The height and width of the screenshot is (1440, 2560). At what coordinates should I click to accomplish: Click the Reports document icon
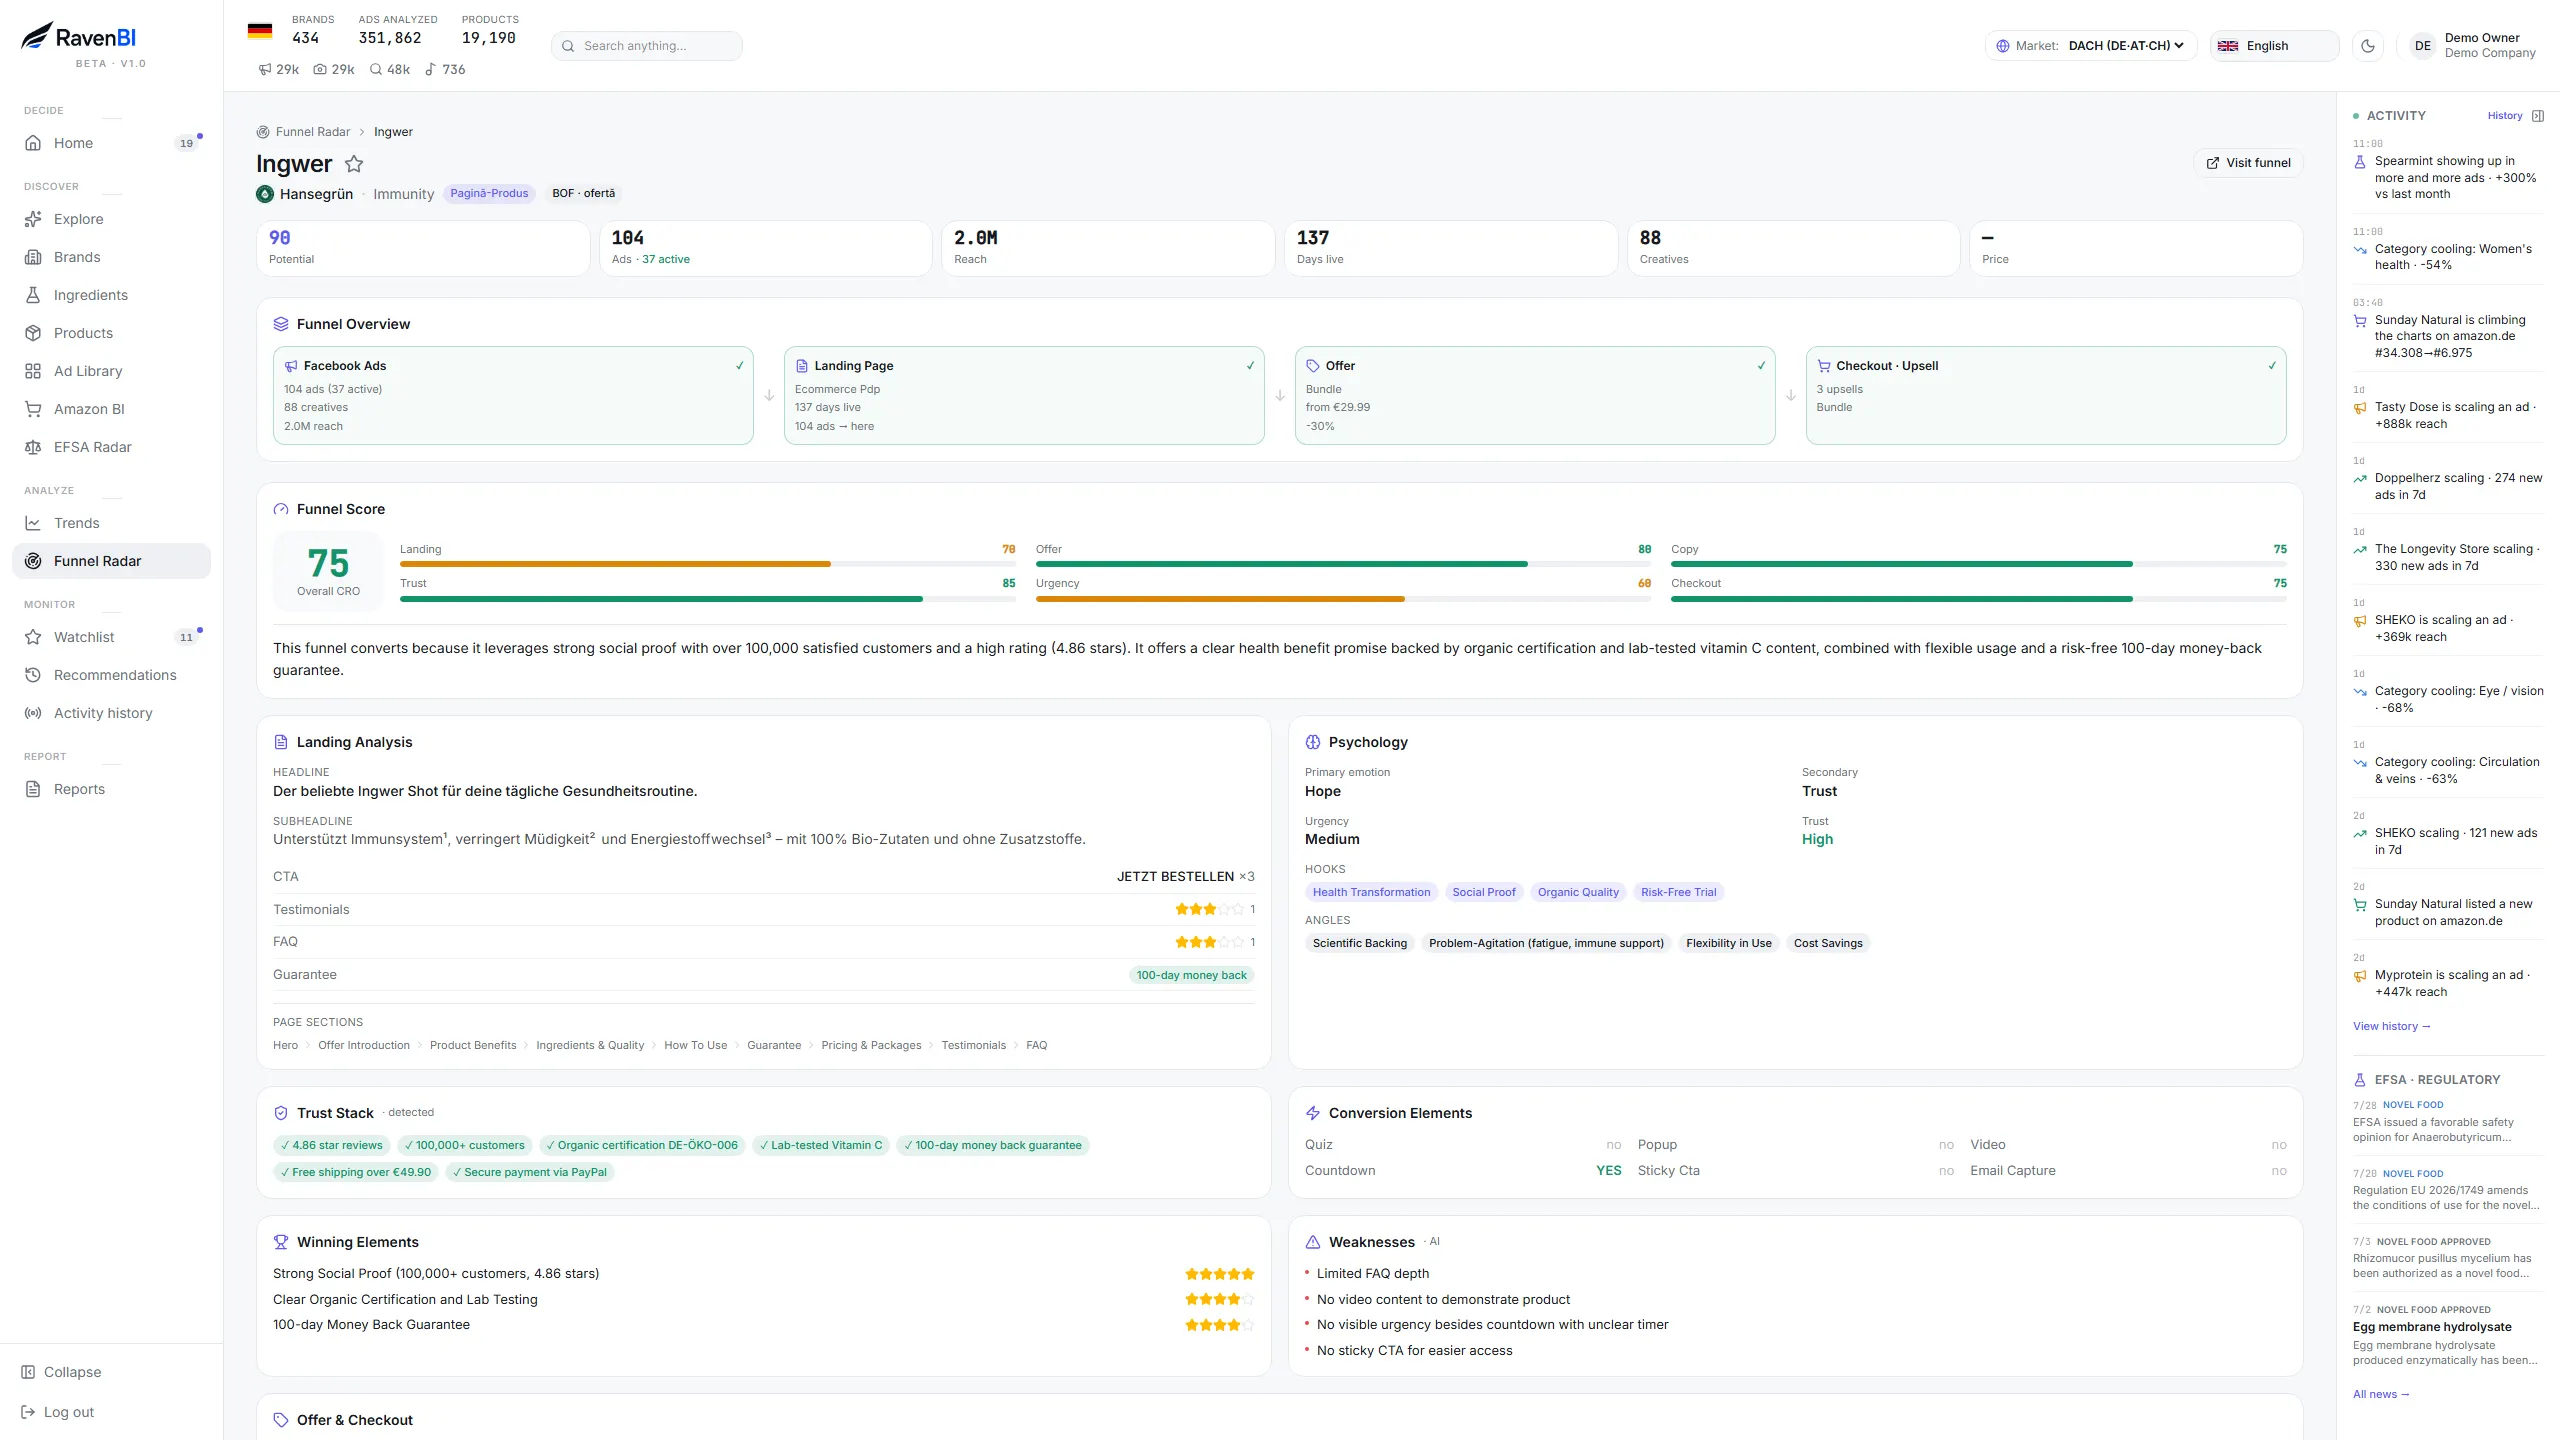click(33, 789)
